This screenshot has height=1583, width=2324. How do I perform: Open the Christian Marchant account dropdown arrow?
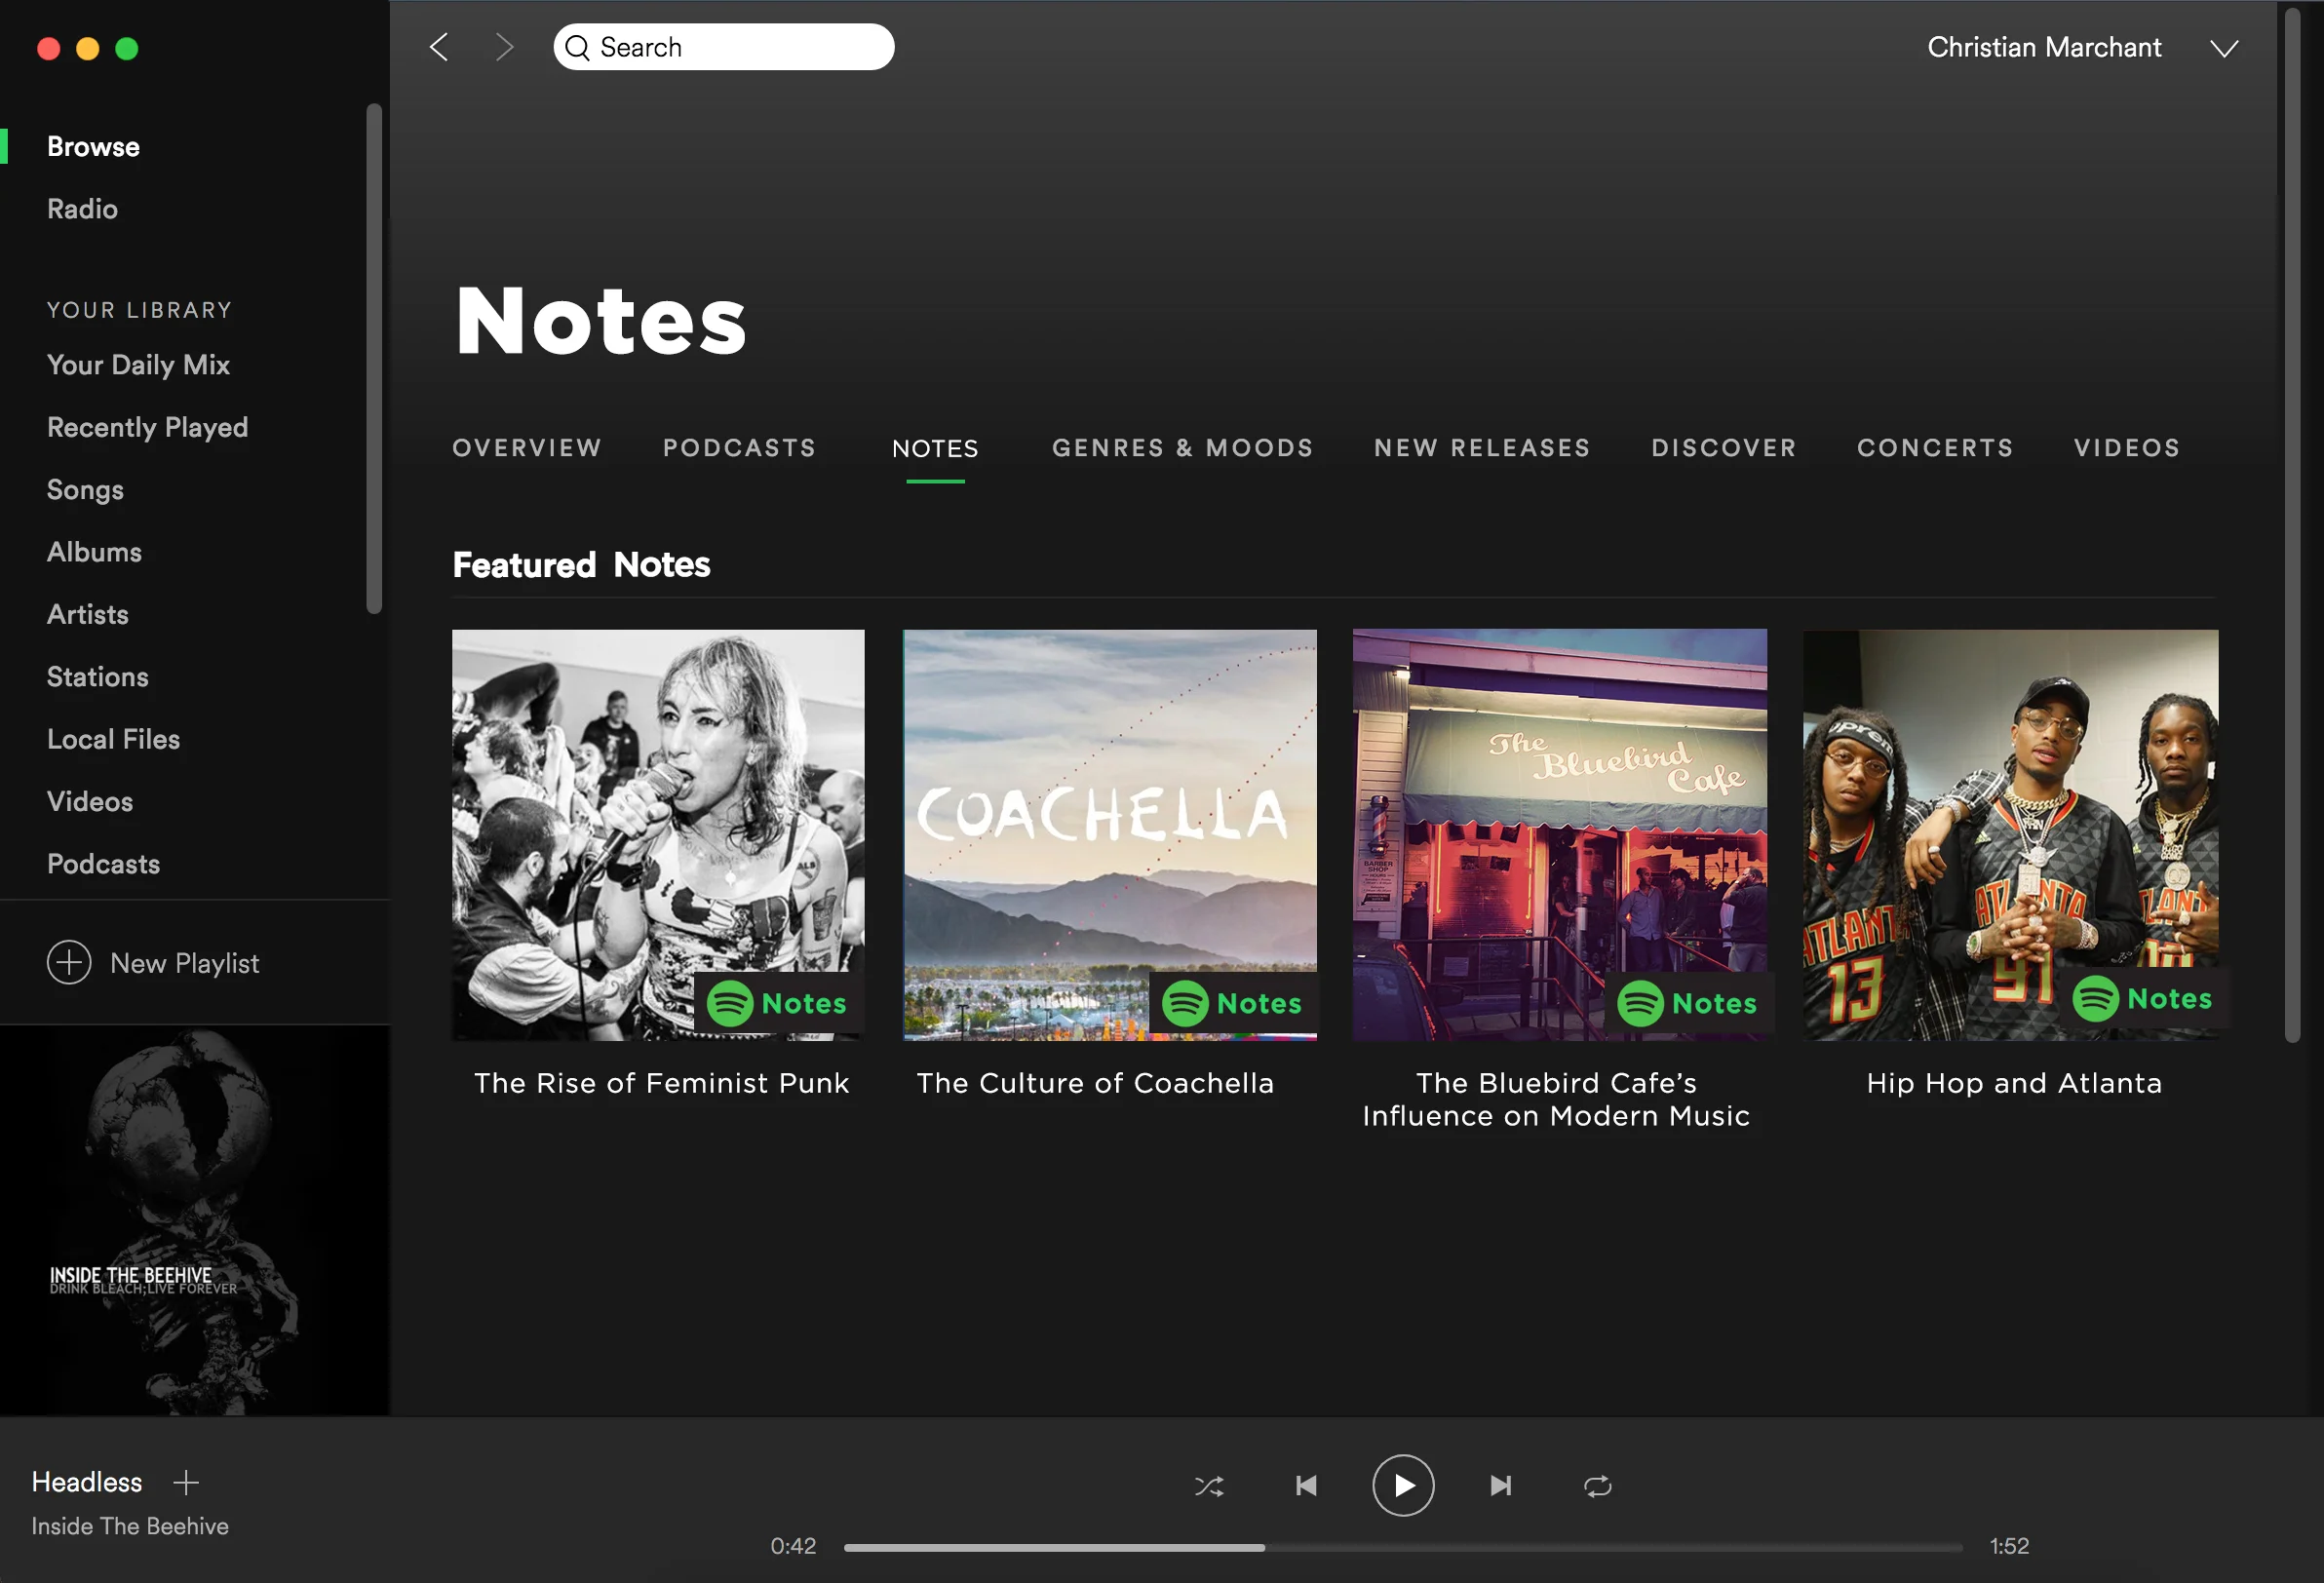pyautogui.click(x=2224, y=48)
